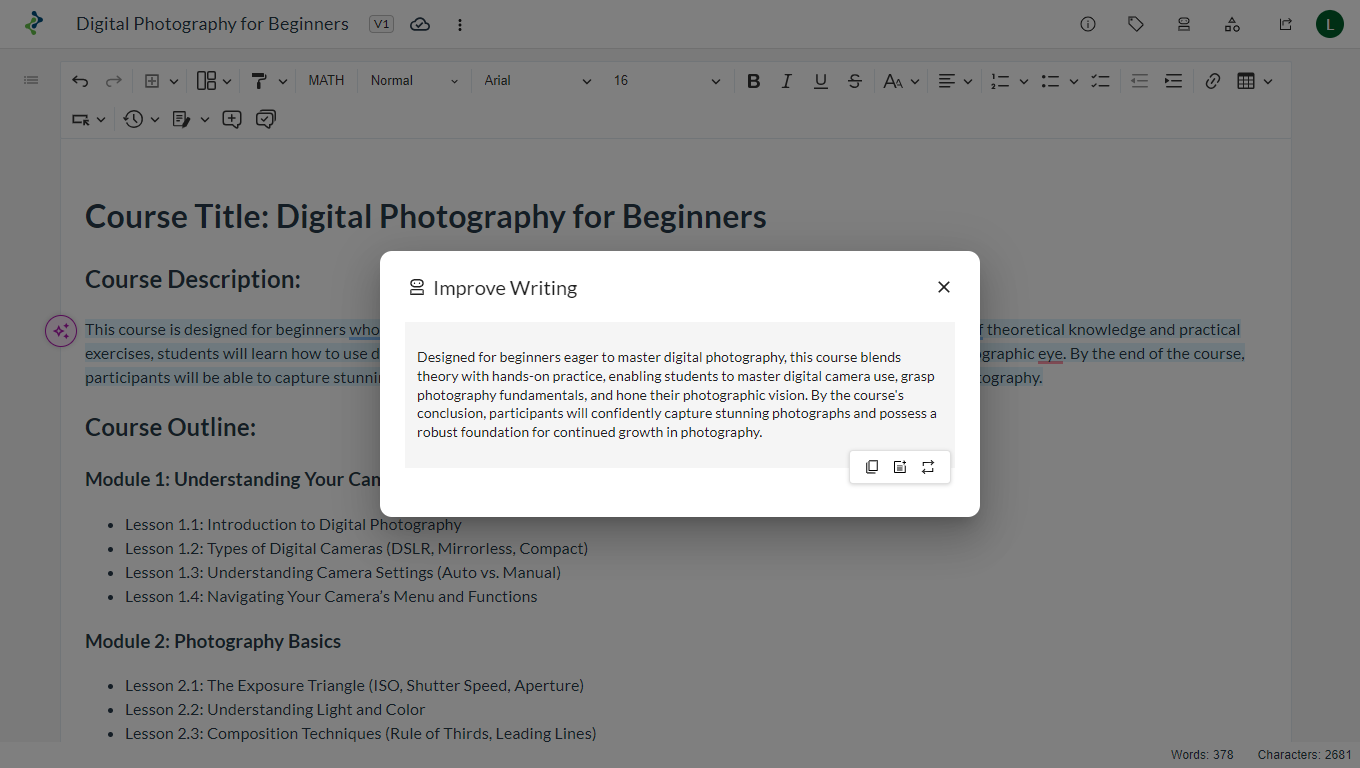Open the document outline sidebar menu
The width and height of the screenshot is (1360, 768).
click(x=31, y=80)
